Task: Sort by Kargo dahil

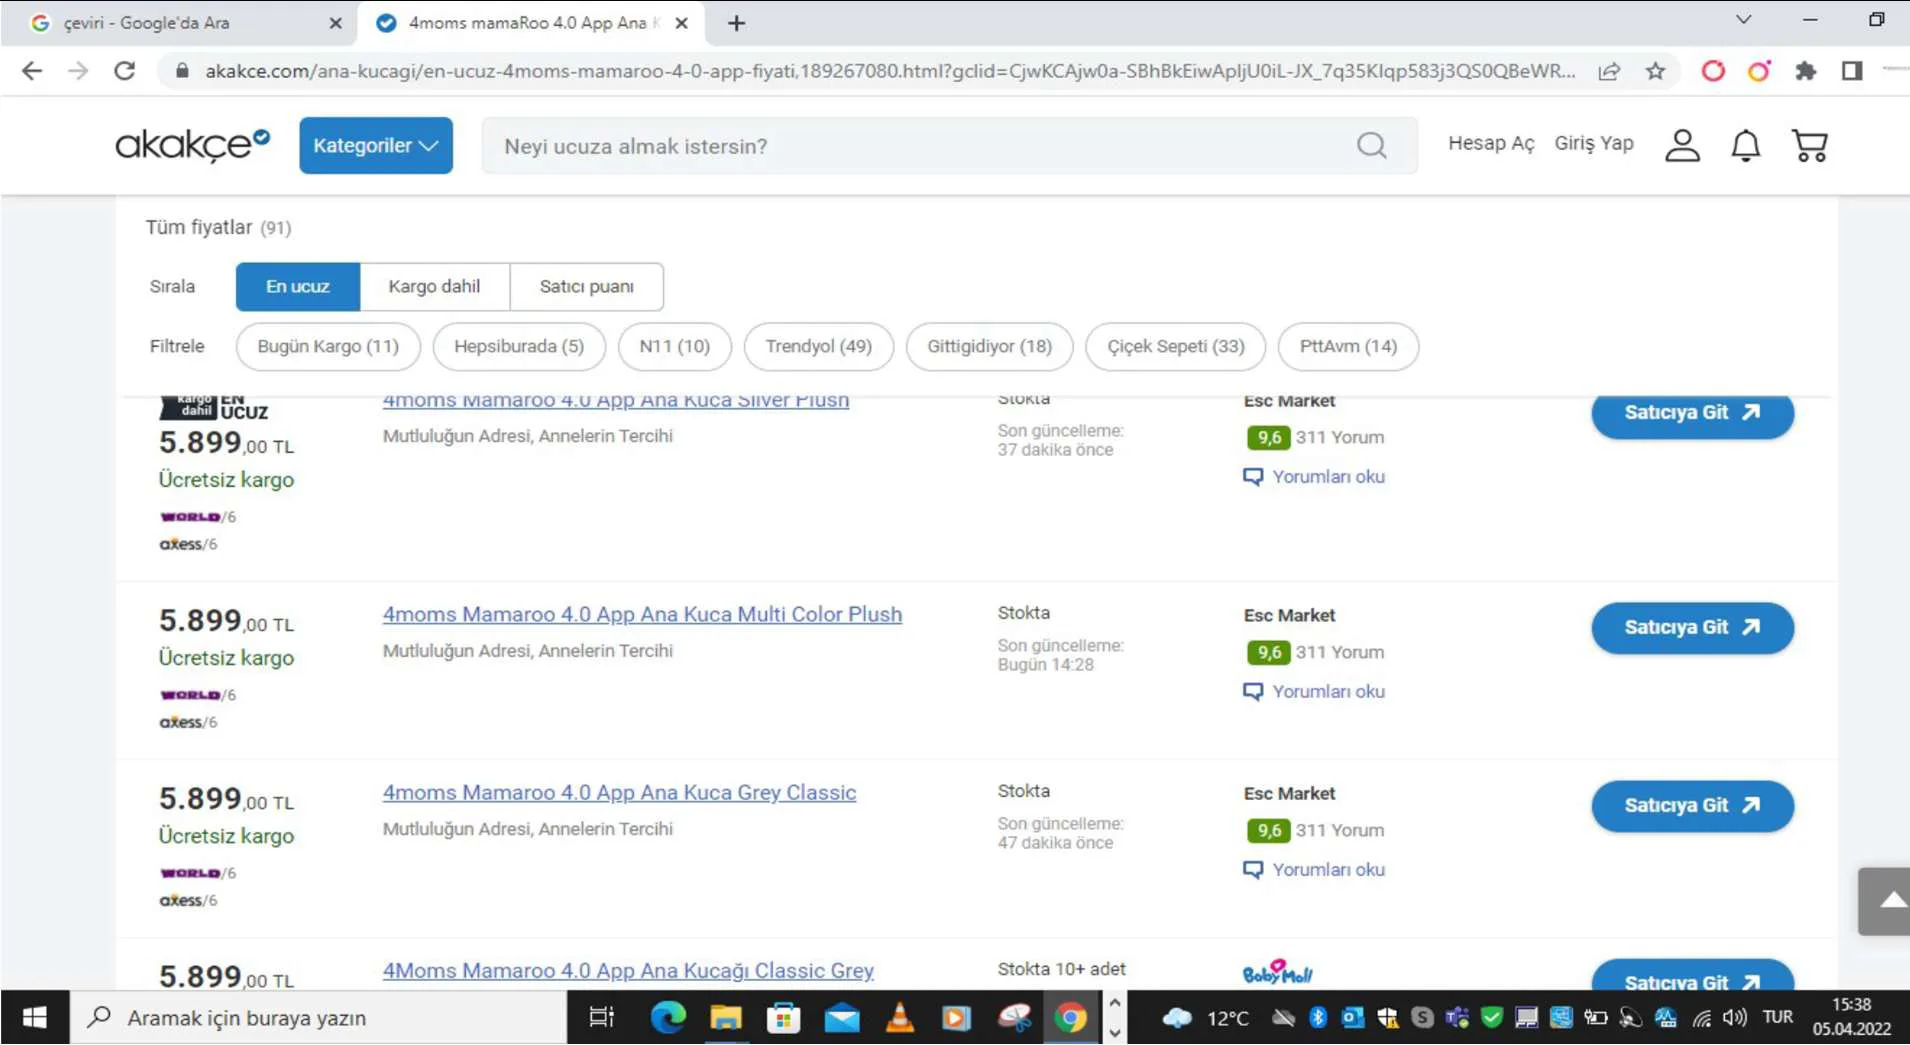Action: point(434,287)
